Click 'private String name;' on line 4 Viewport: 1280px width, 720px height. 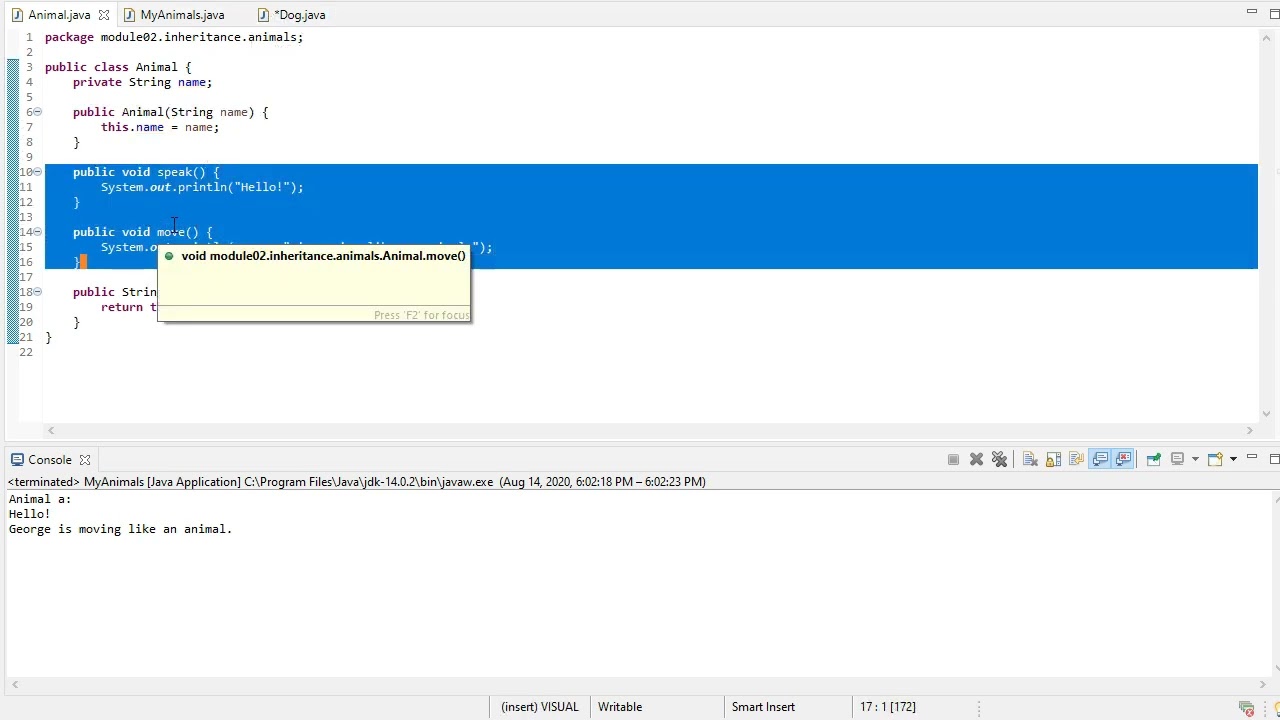click(142, 82)
